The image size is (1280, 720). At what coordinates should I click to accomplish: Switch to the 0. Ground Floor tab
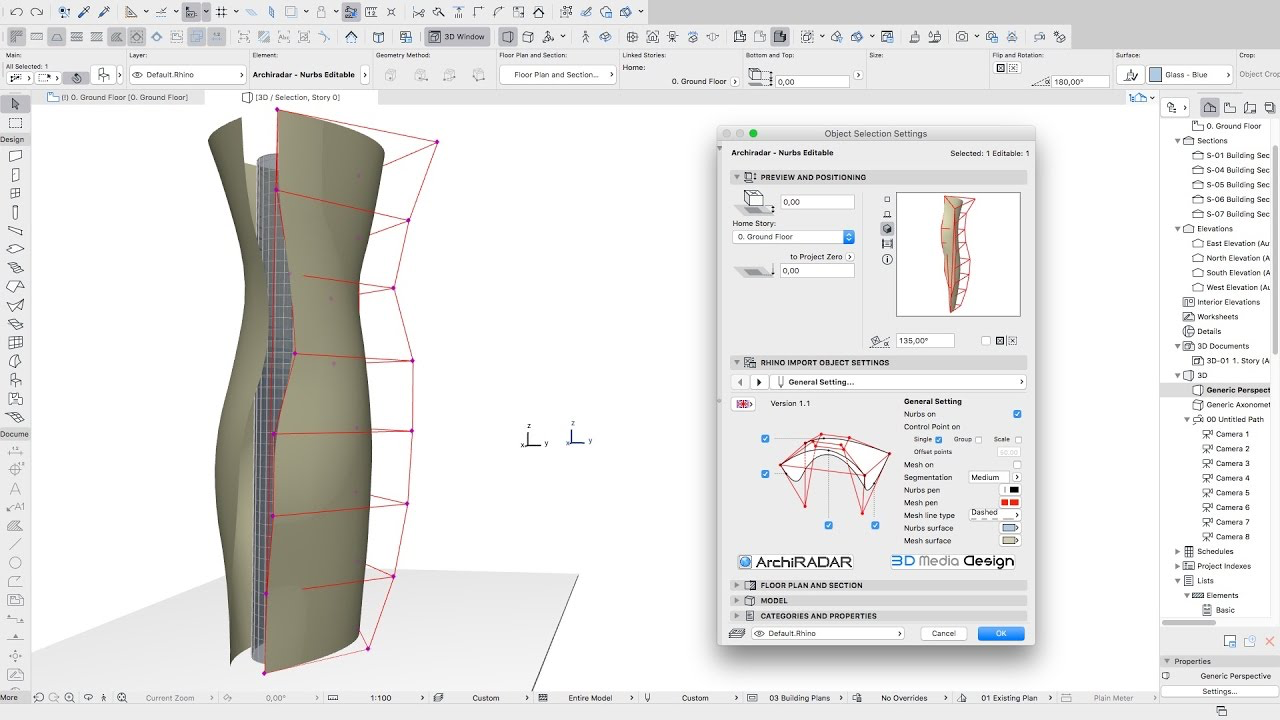coord(125,98)
